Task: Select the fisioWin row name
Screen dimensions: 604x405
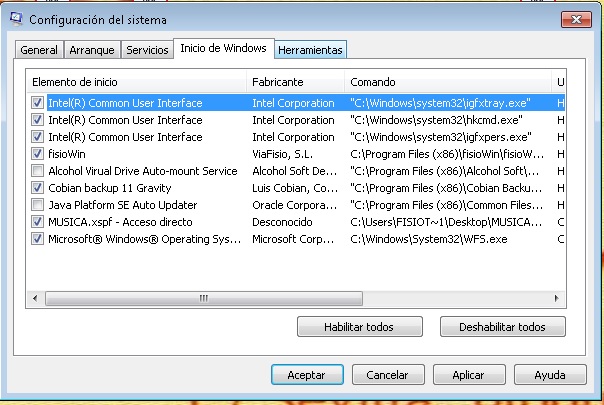Action: click(x=67, y=154)
